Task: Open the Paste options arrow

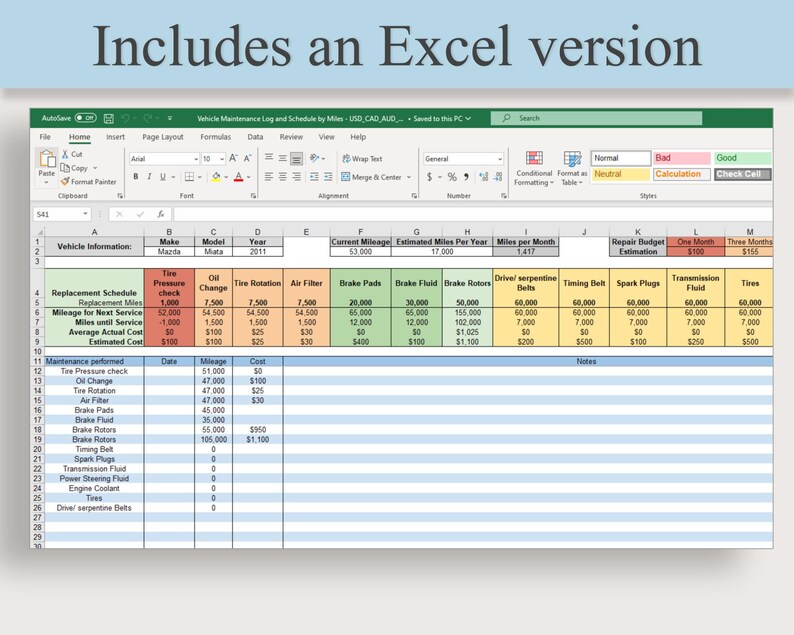Action: click(x=47, y=182)
